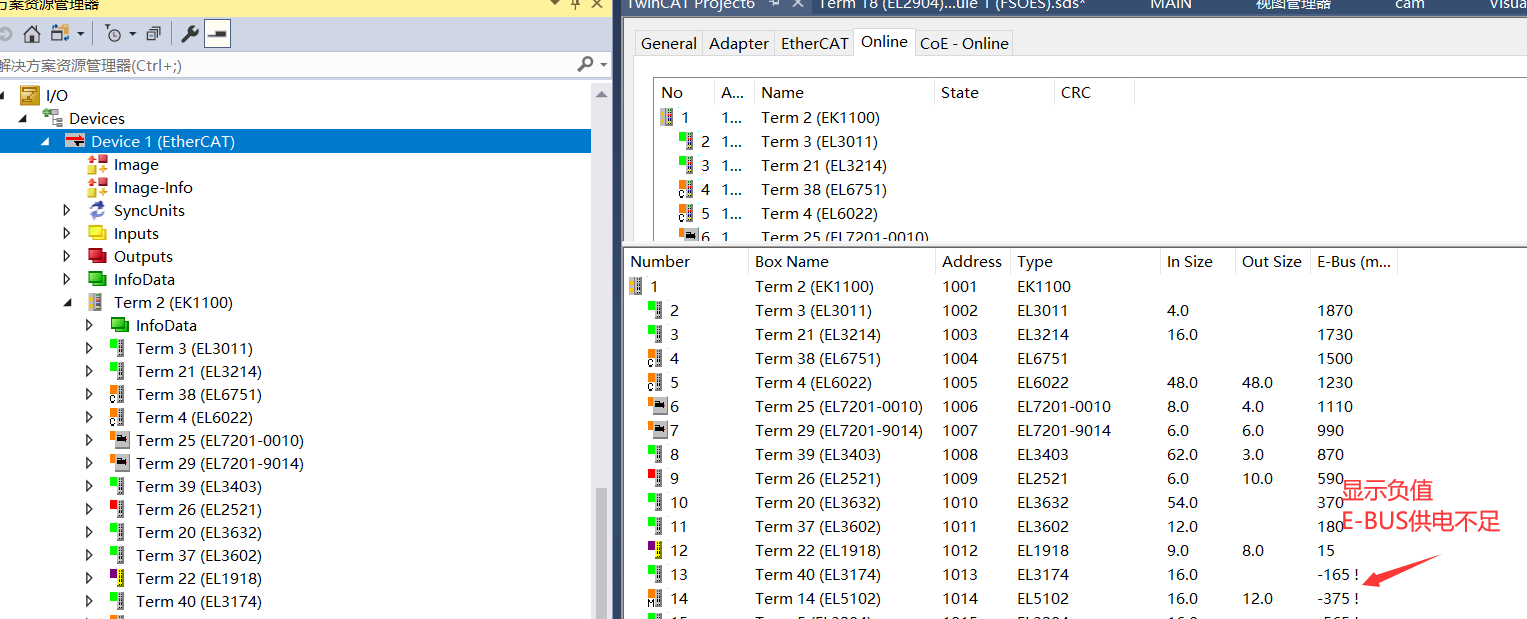This screenshot has width=1527, height=619.
Task: Open the CoE - Online tab
Action: tap(963, 43)
